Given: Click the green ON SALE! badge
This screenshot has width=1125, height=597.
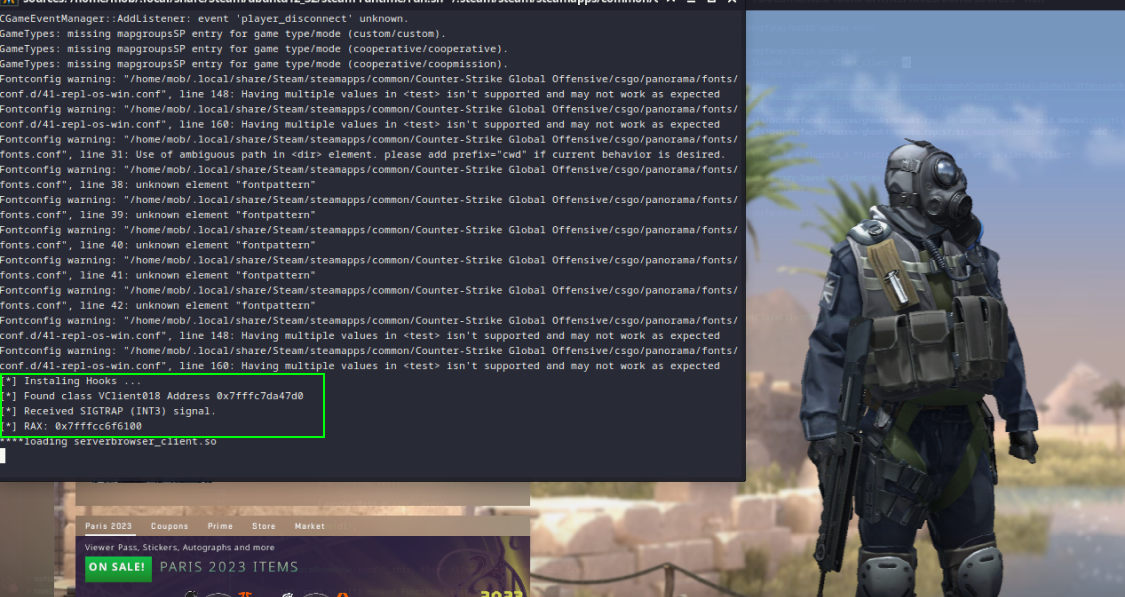Looking at the screenshot, I should [x=118, y=568].
